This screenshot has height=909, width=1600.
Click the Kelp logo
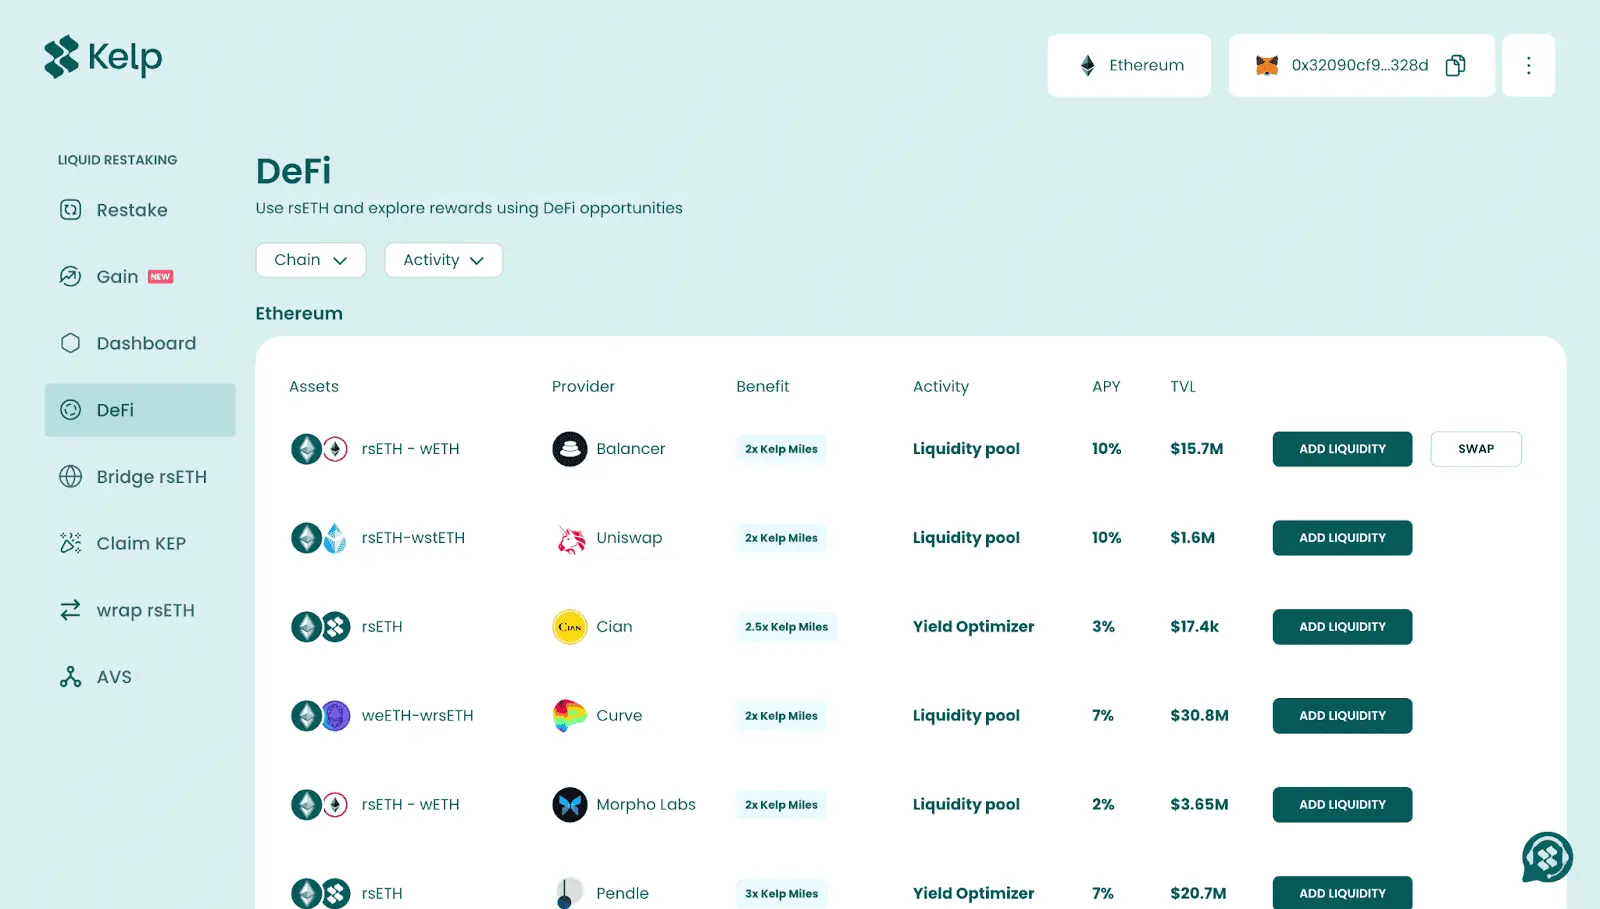click(103, 57)
